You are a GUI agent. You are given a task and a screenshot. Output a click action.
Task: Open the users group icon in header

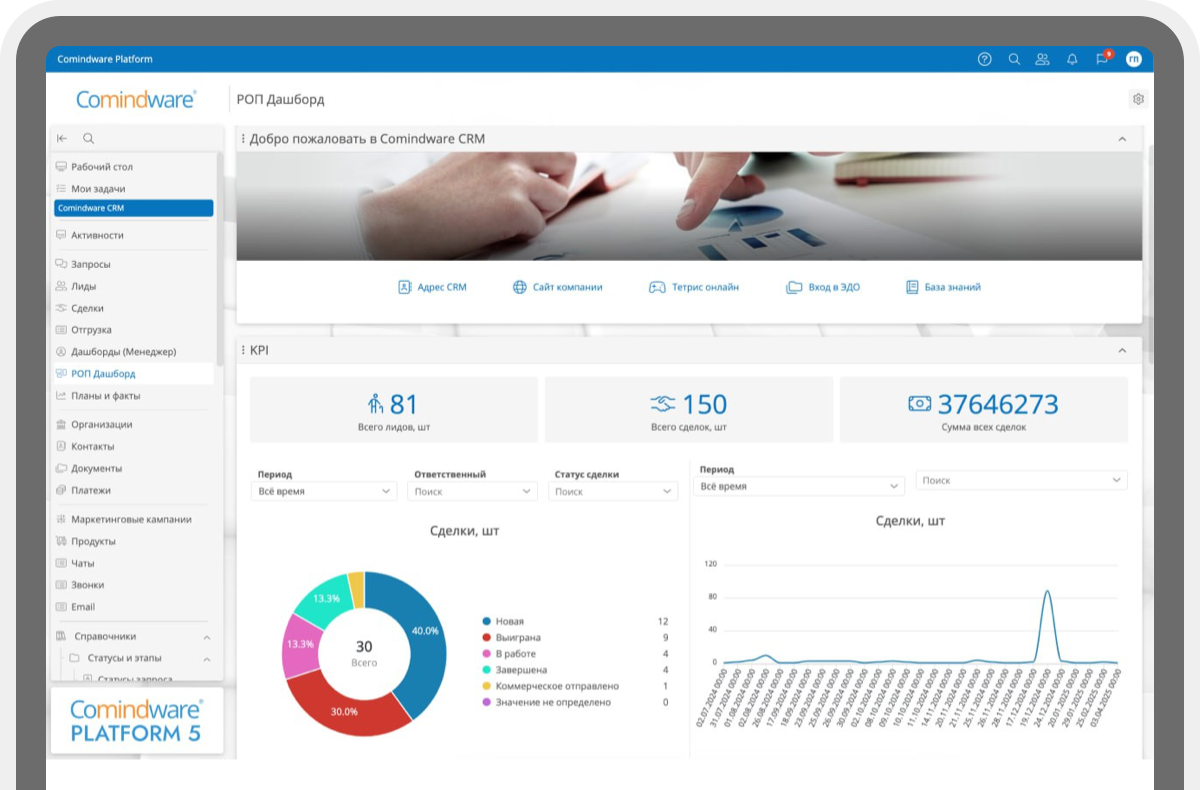[x=1042, y=59]
